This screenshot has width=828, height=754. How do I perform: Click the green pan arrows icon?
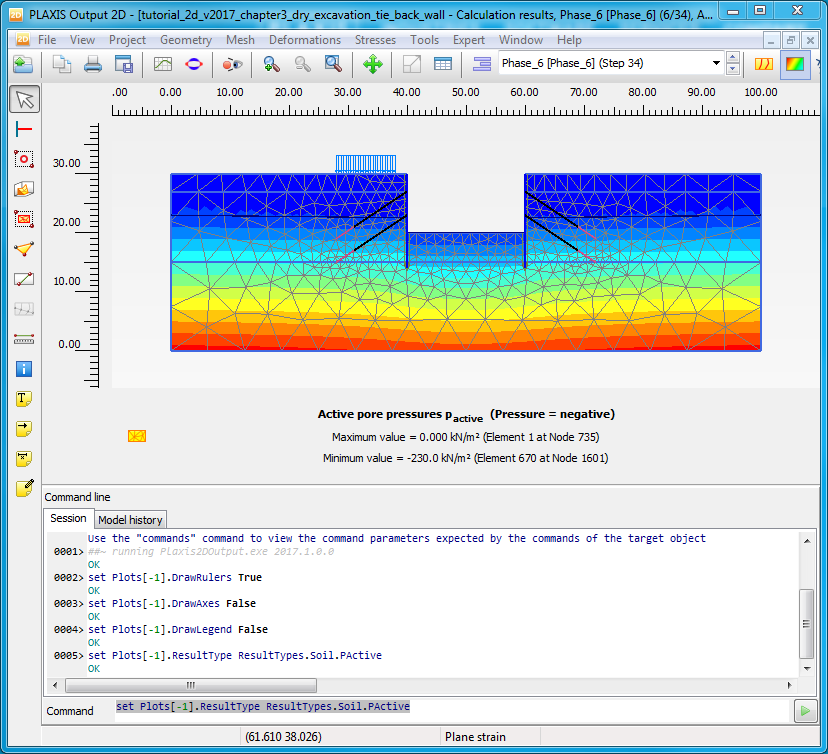coord(372,64)
